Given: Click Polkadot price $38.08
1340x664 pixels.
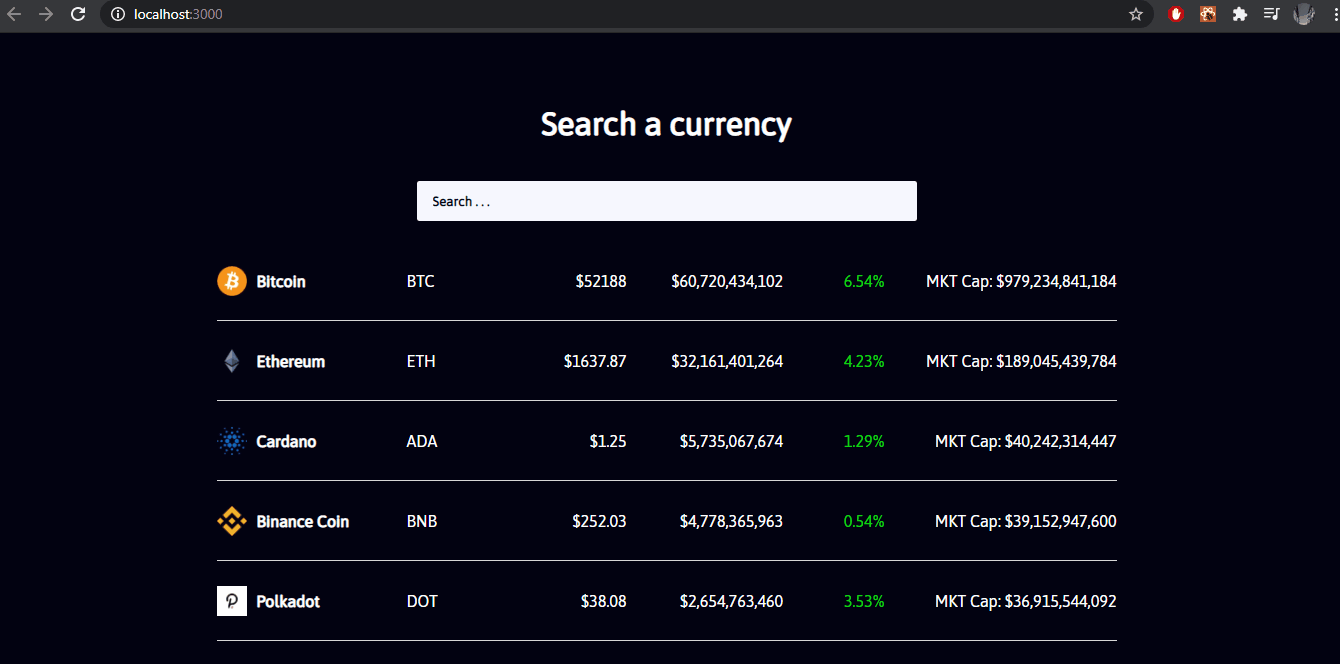Looking at the screenshot, I should click(604, 602).
